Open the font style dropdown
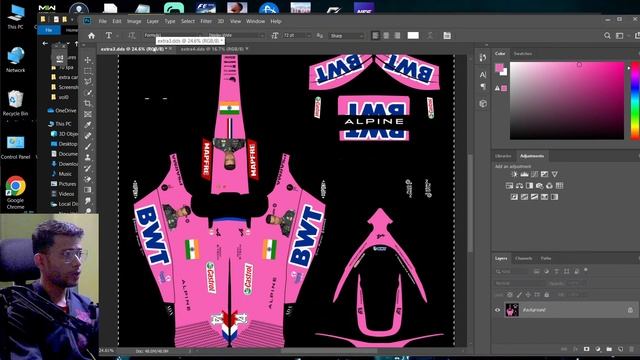 tap(236, 36)
